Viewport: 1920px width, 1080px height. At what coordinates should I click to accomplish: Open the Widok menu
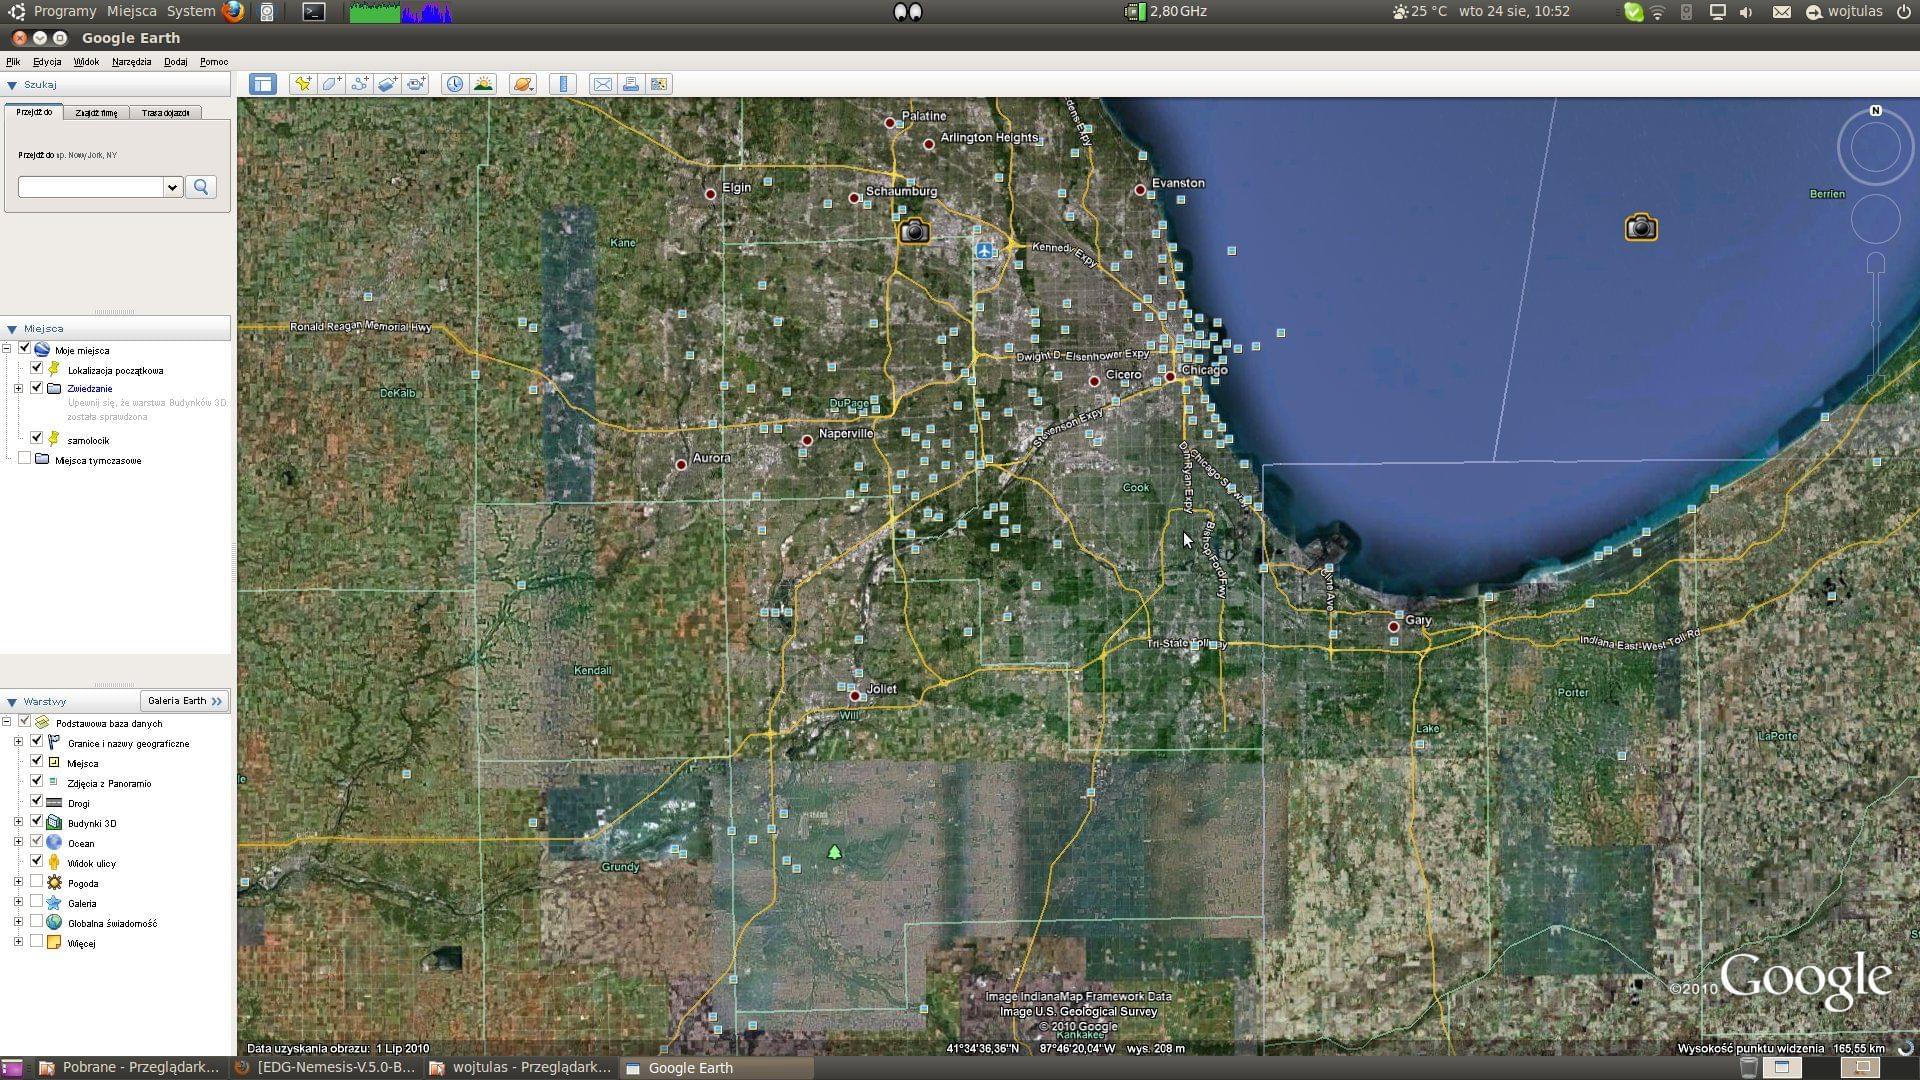pos(86,62)
